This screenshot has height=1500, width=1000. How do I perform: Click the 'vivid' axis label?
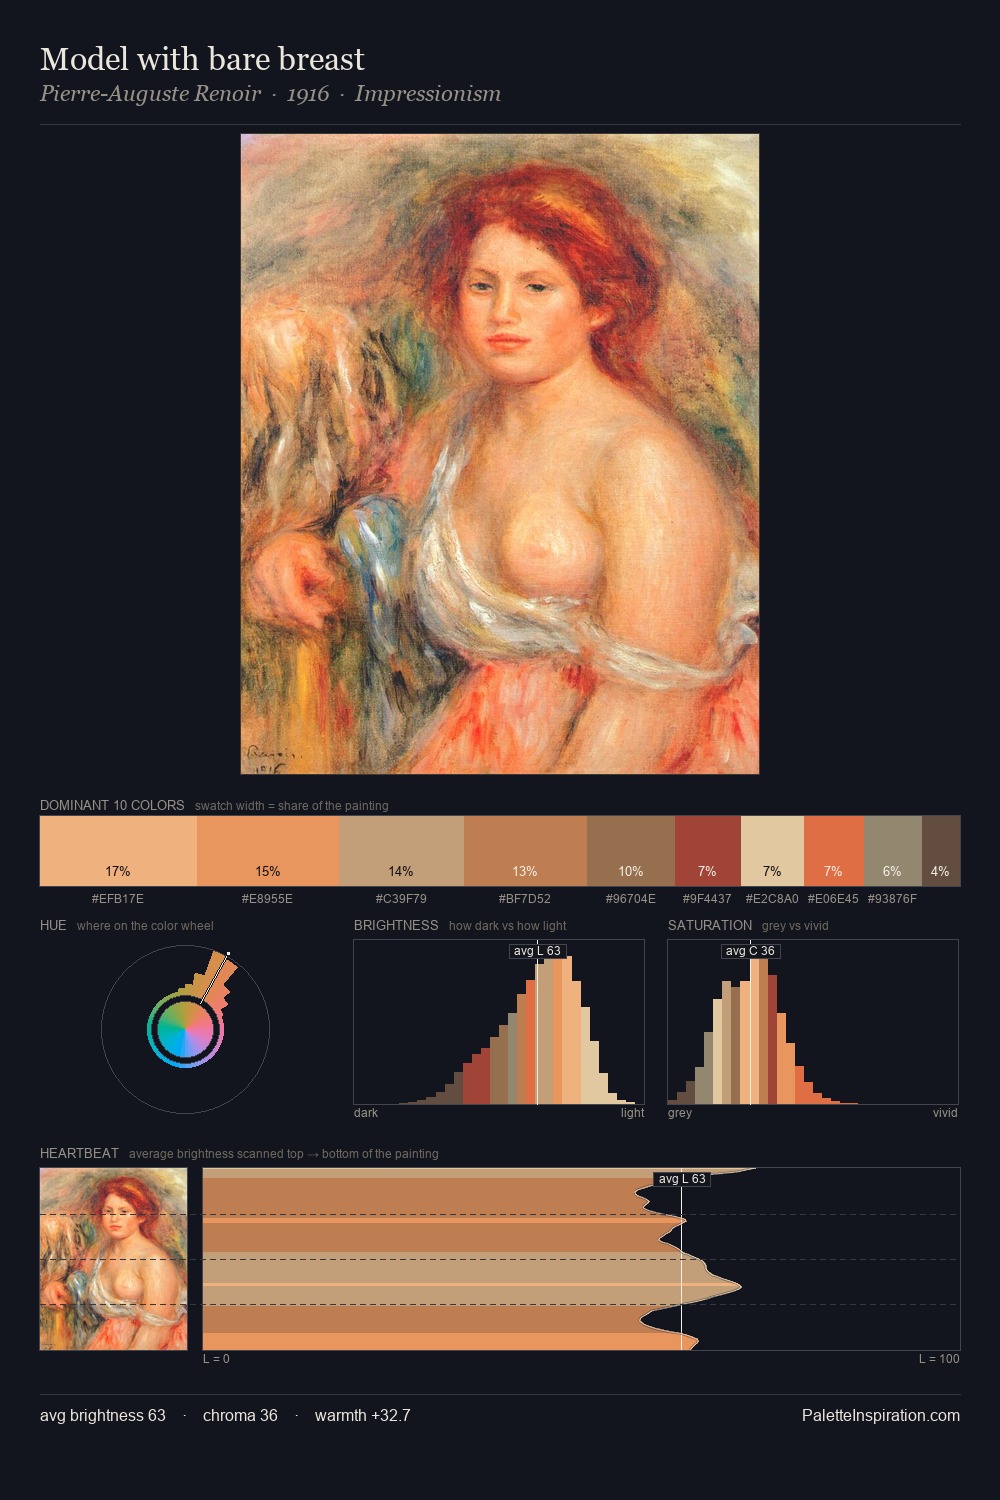pos(945,1113)
